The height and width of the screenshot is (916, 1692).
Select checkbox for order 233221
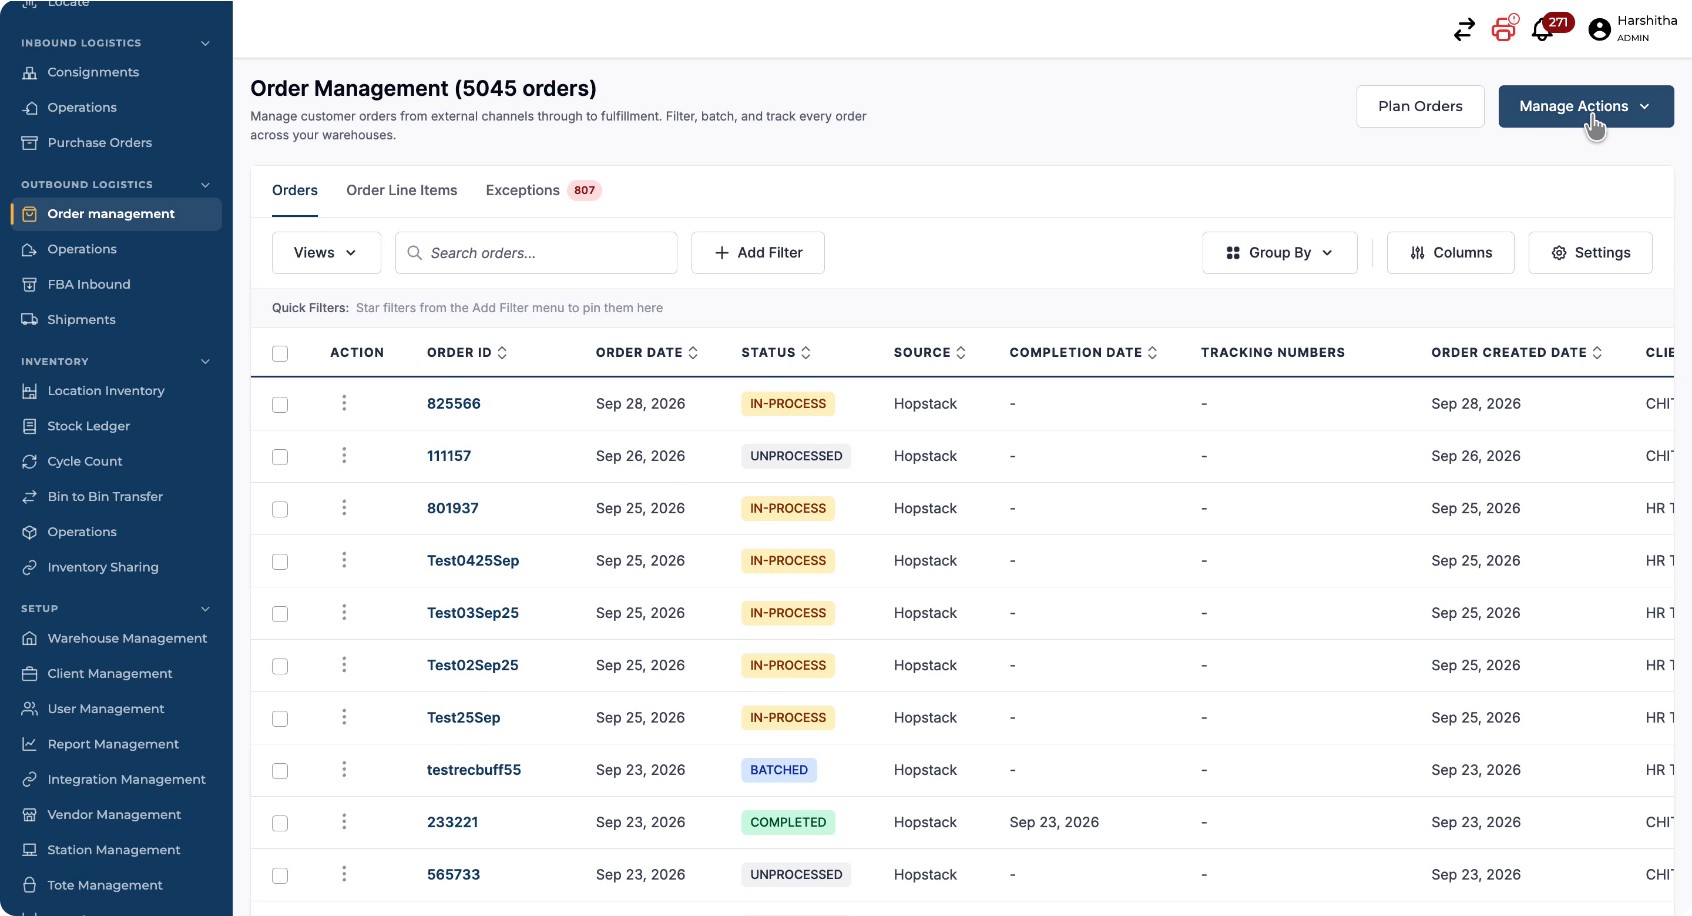[280, 823]
